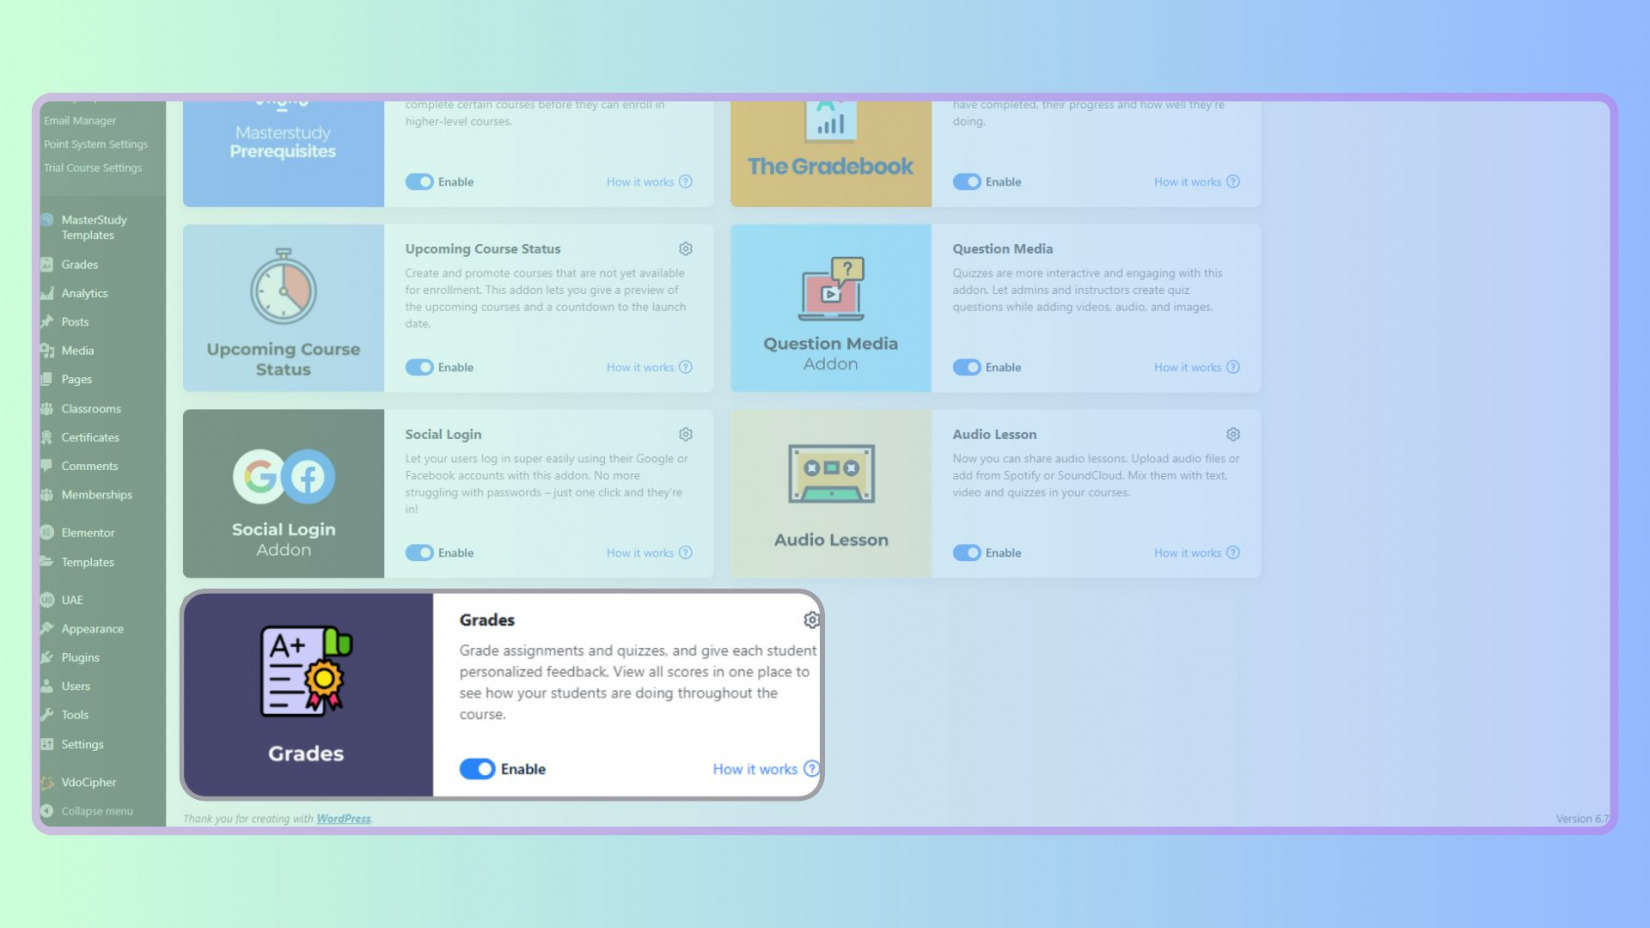This screenshot has height=928, width=1650.
Task: Click Appearance brush icon in sidebar
Action: [x=47, y=628]
